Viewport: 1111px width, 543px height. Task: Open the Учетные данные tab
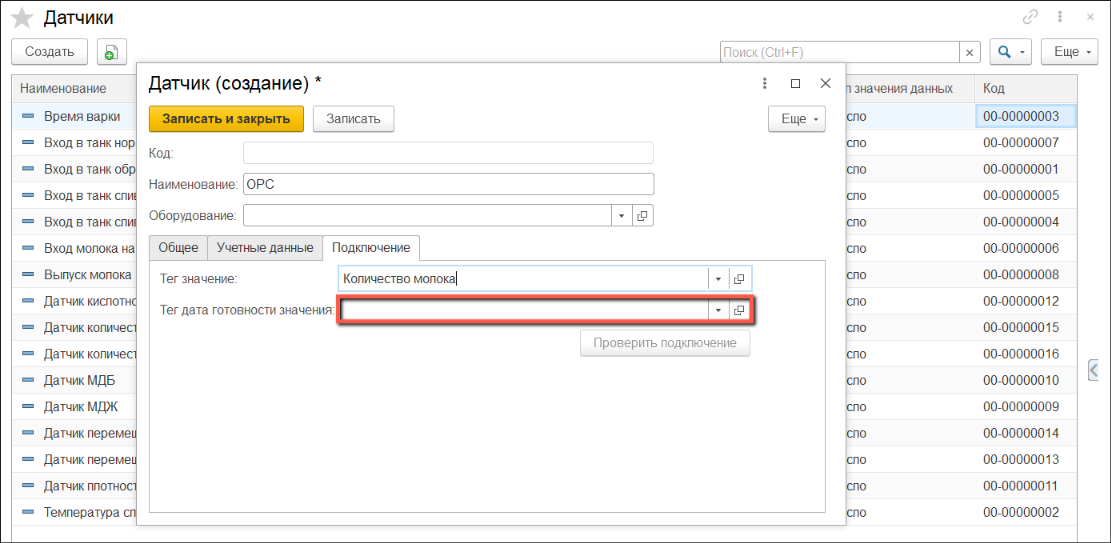265,247
